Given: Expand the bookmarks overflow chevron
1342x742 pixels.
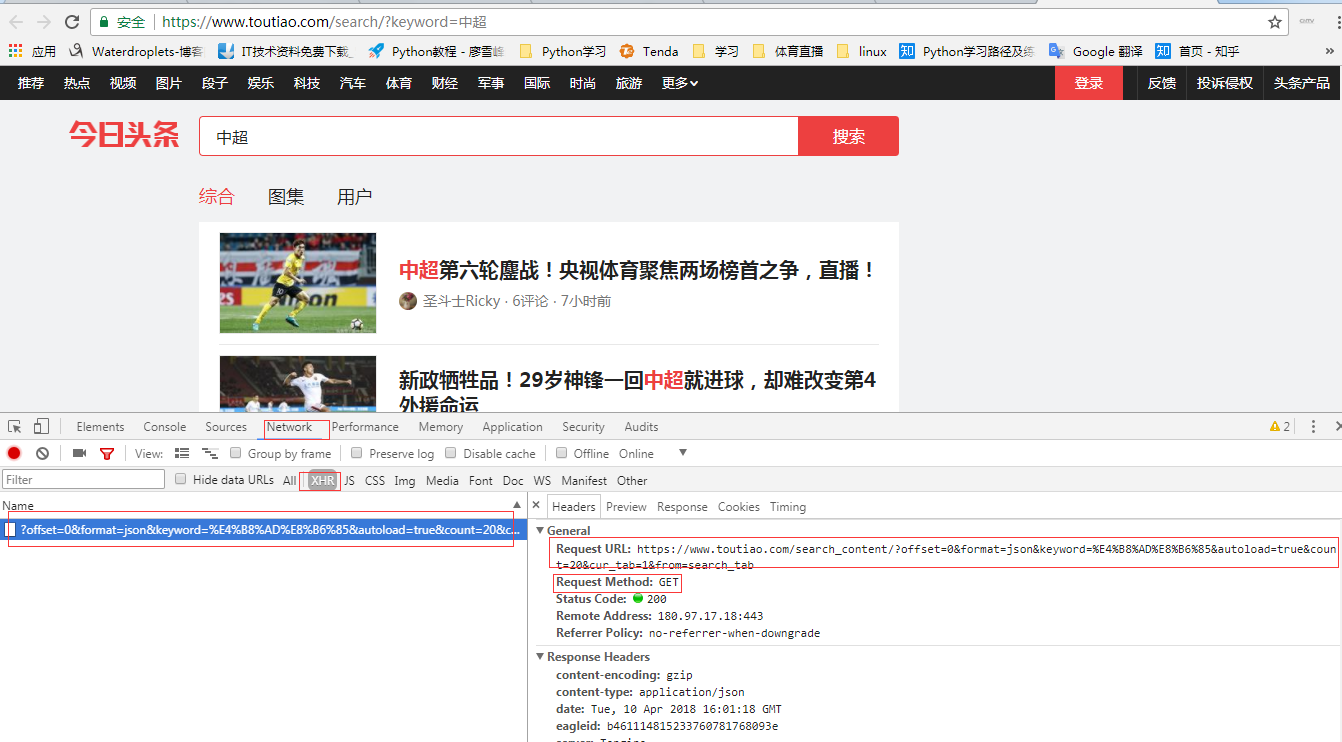Looking at the screenshot, I should (x=1329, y=51).
